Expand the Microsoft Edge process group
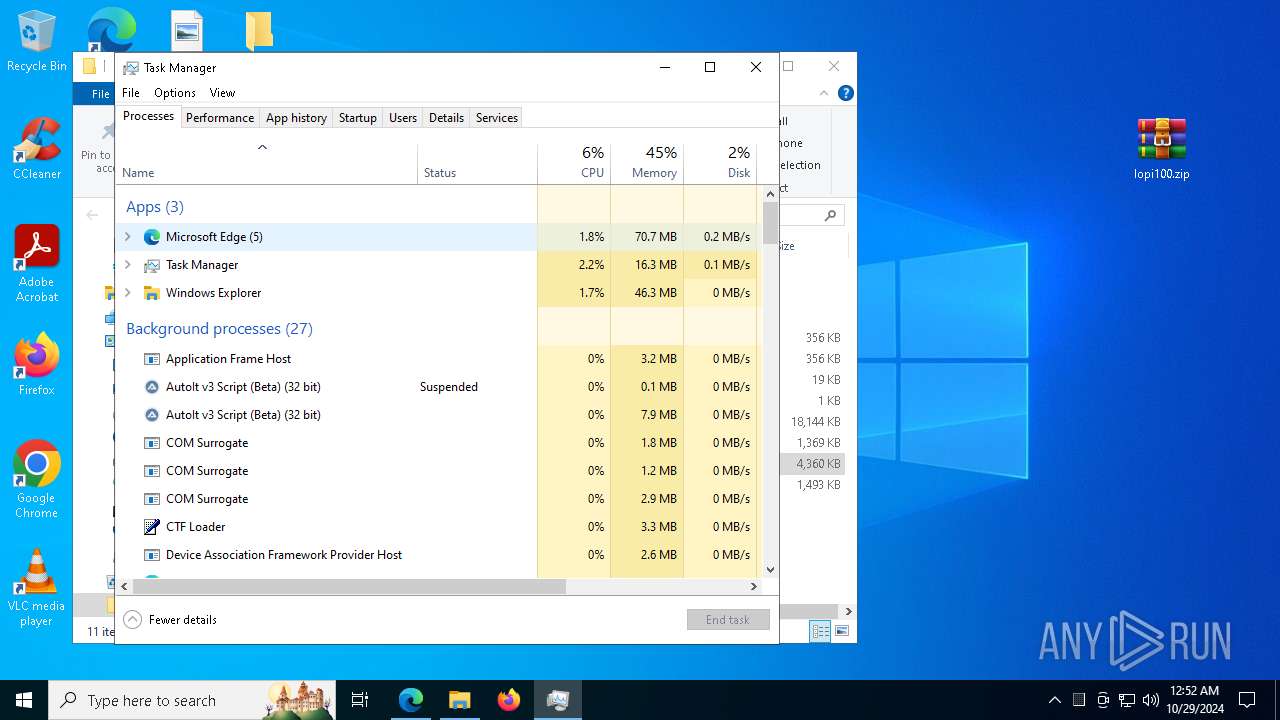The width and height of the screenshot is (1280, 720). (x=127, y=237)
